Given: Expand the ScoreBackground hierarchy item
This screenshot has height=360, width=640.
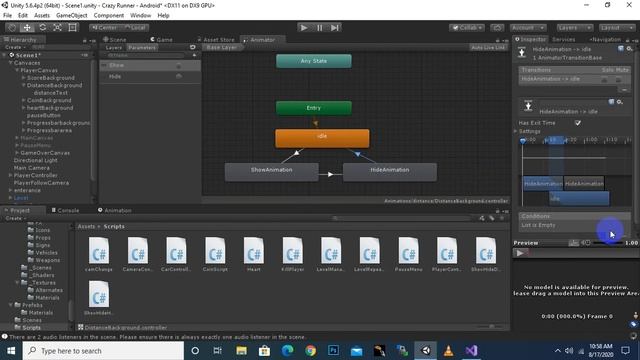Looking at the screenshot, I should click(23, 78).
